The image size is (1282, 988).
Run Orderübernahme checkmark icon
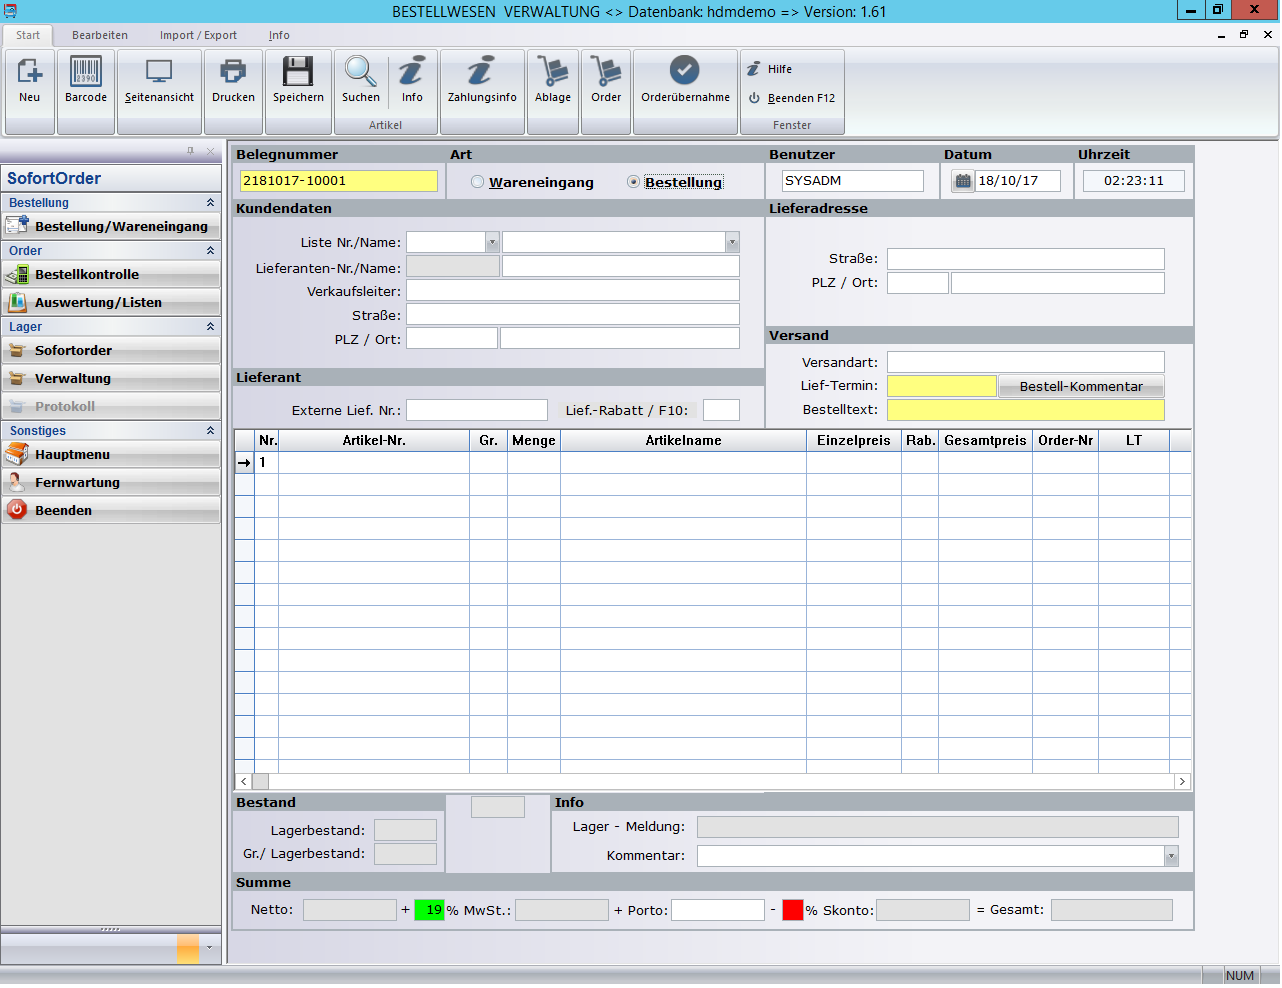685,80
